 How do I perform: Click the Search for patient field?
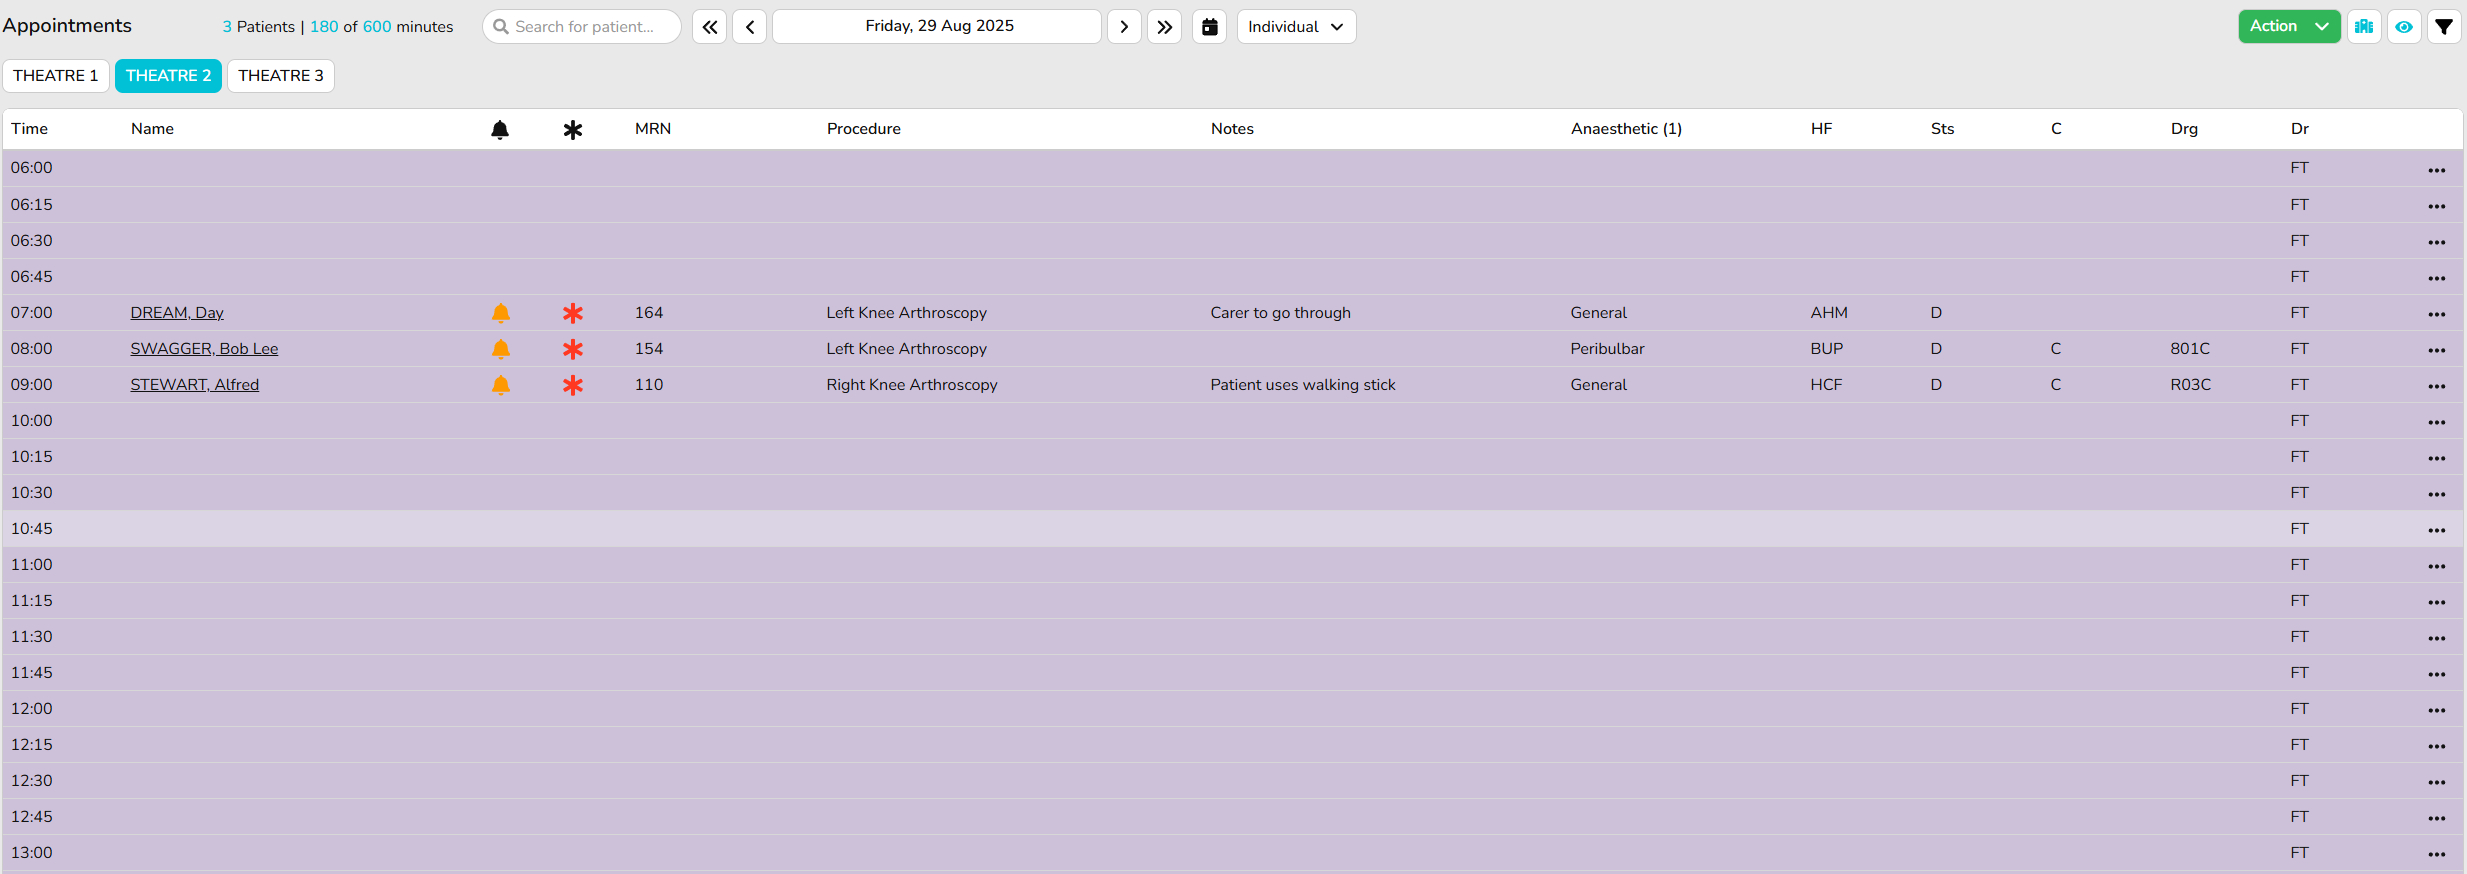582,27
